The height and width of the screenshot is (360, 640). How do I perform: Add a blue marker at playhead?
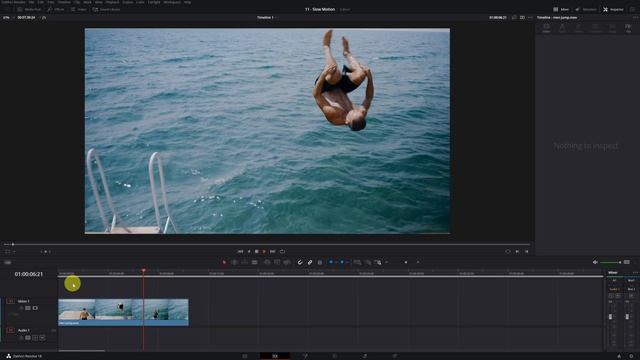click(x=342, y=262)
